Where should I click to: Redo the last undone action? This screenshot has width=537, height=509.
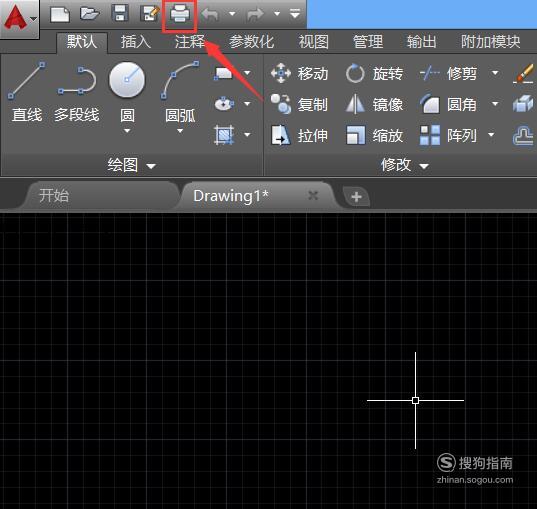[x=256, y=14]
